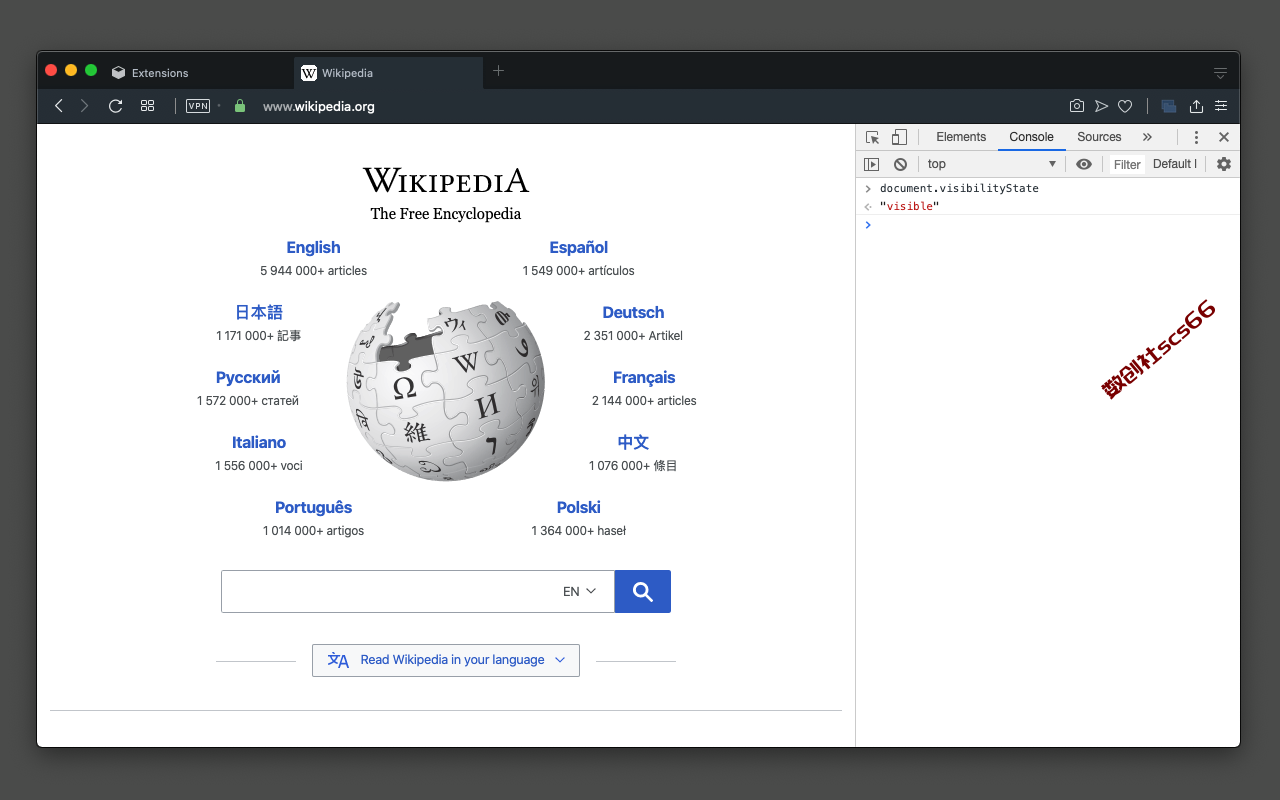Open the share/upload icon in toolbar
This screenshot has width=1280, height=800.
[1196, 106]
